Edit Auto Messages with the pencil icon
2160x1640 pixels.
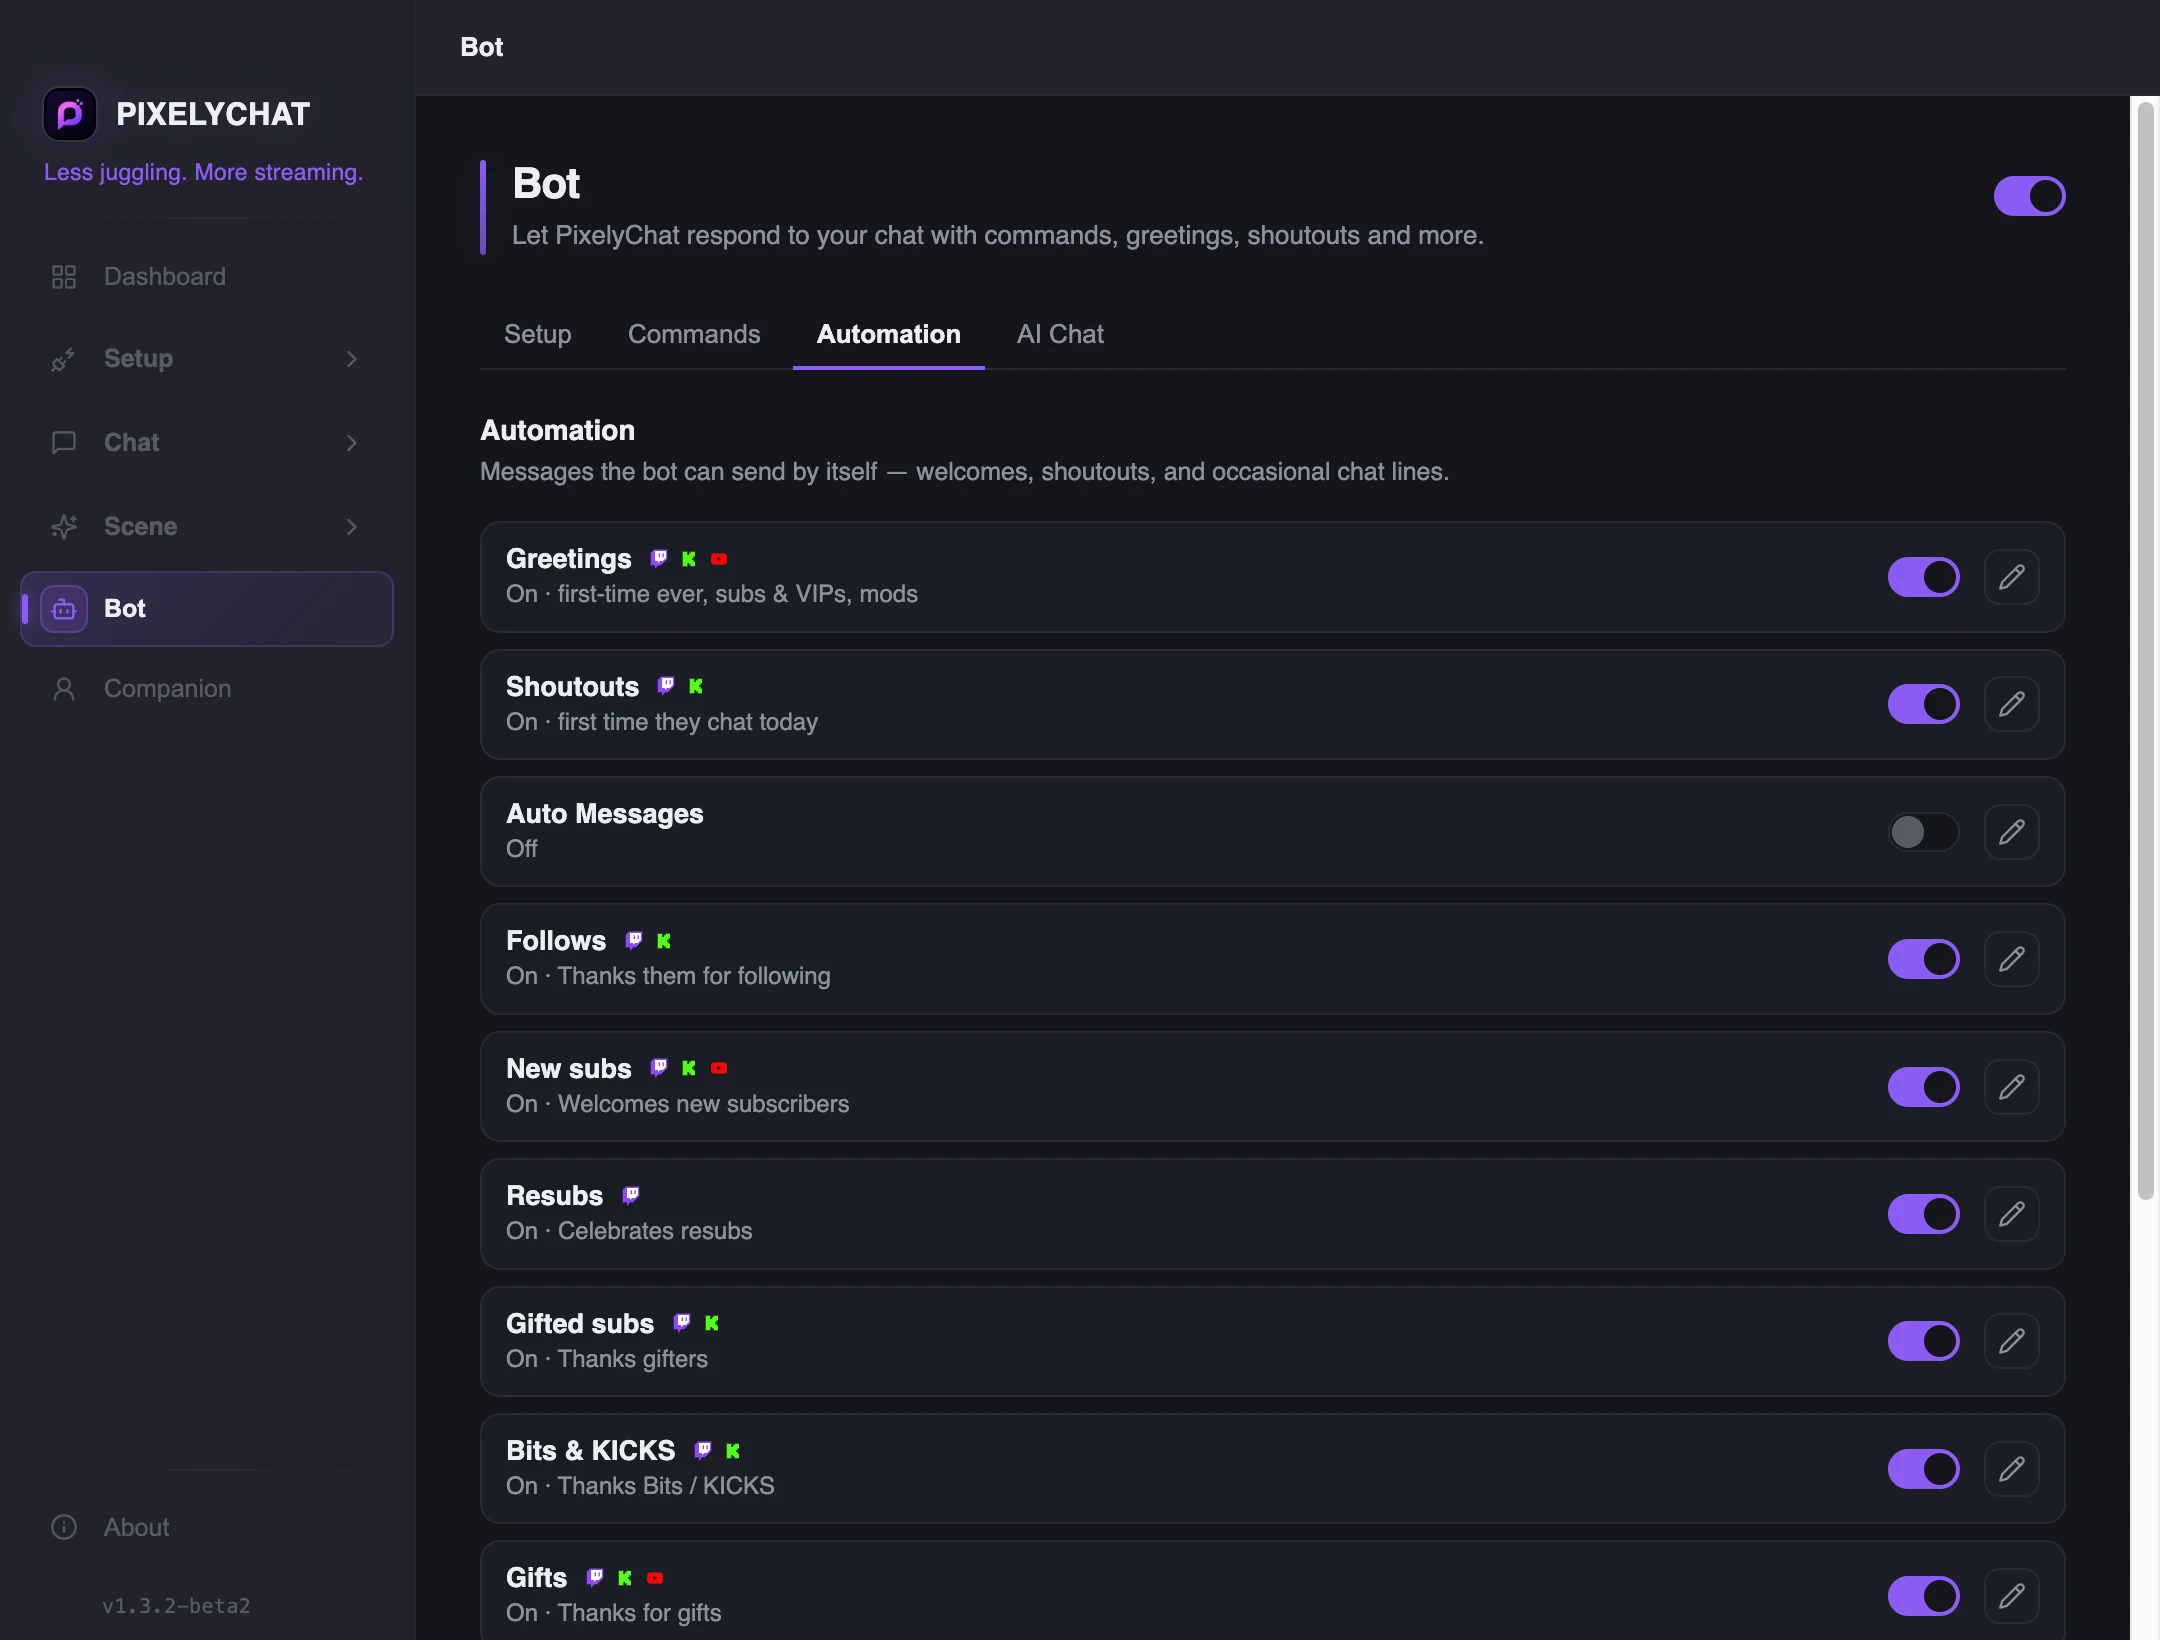click(x=2012, y=832)
